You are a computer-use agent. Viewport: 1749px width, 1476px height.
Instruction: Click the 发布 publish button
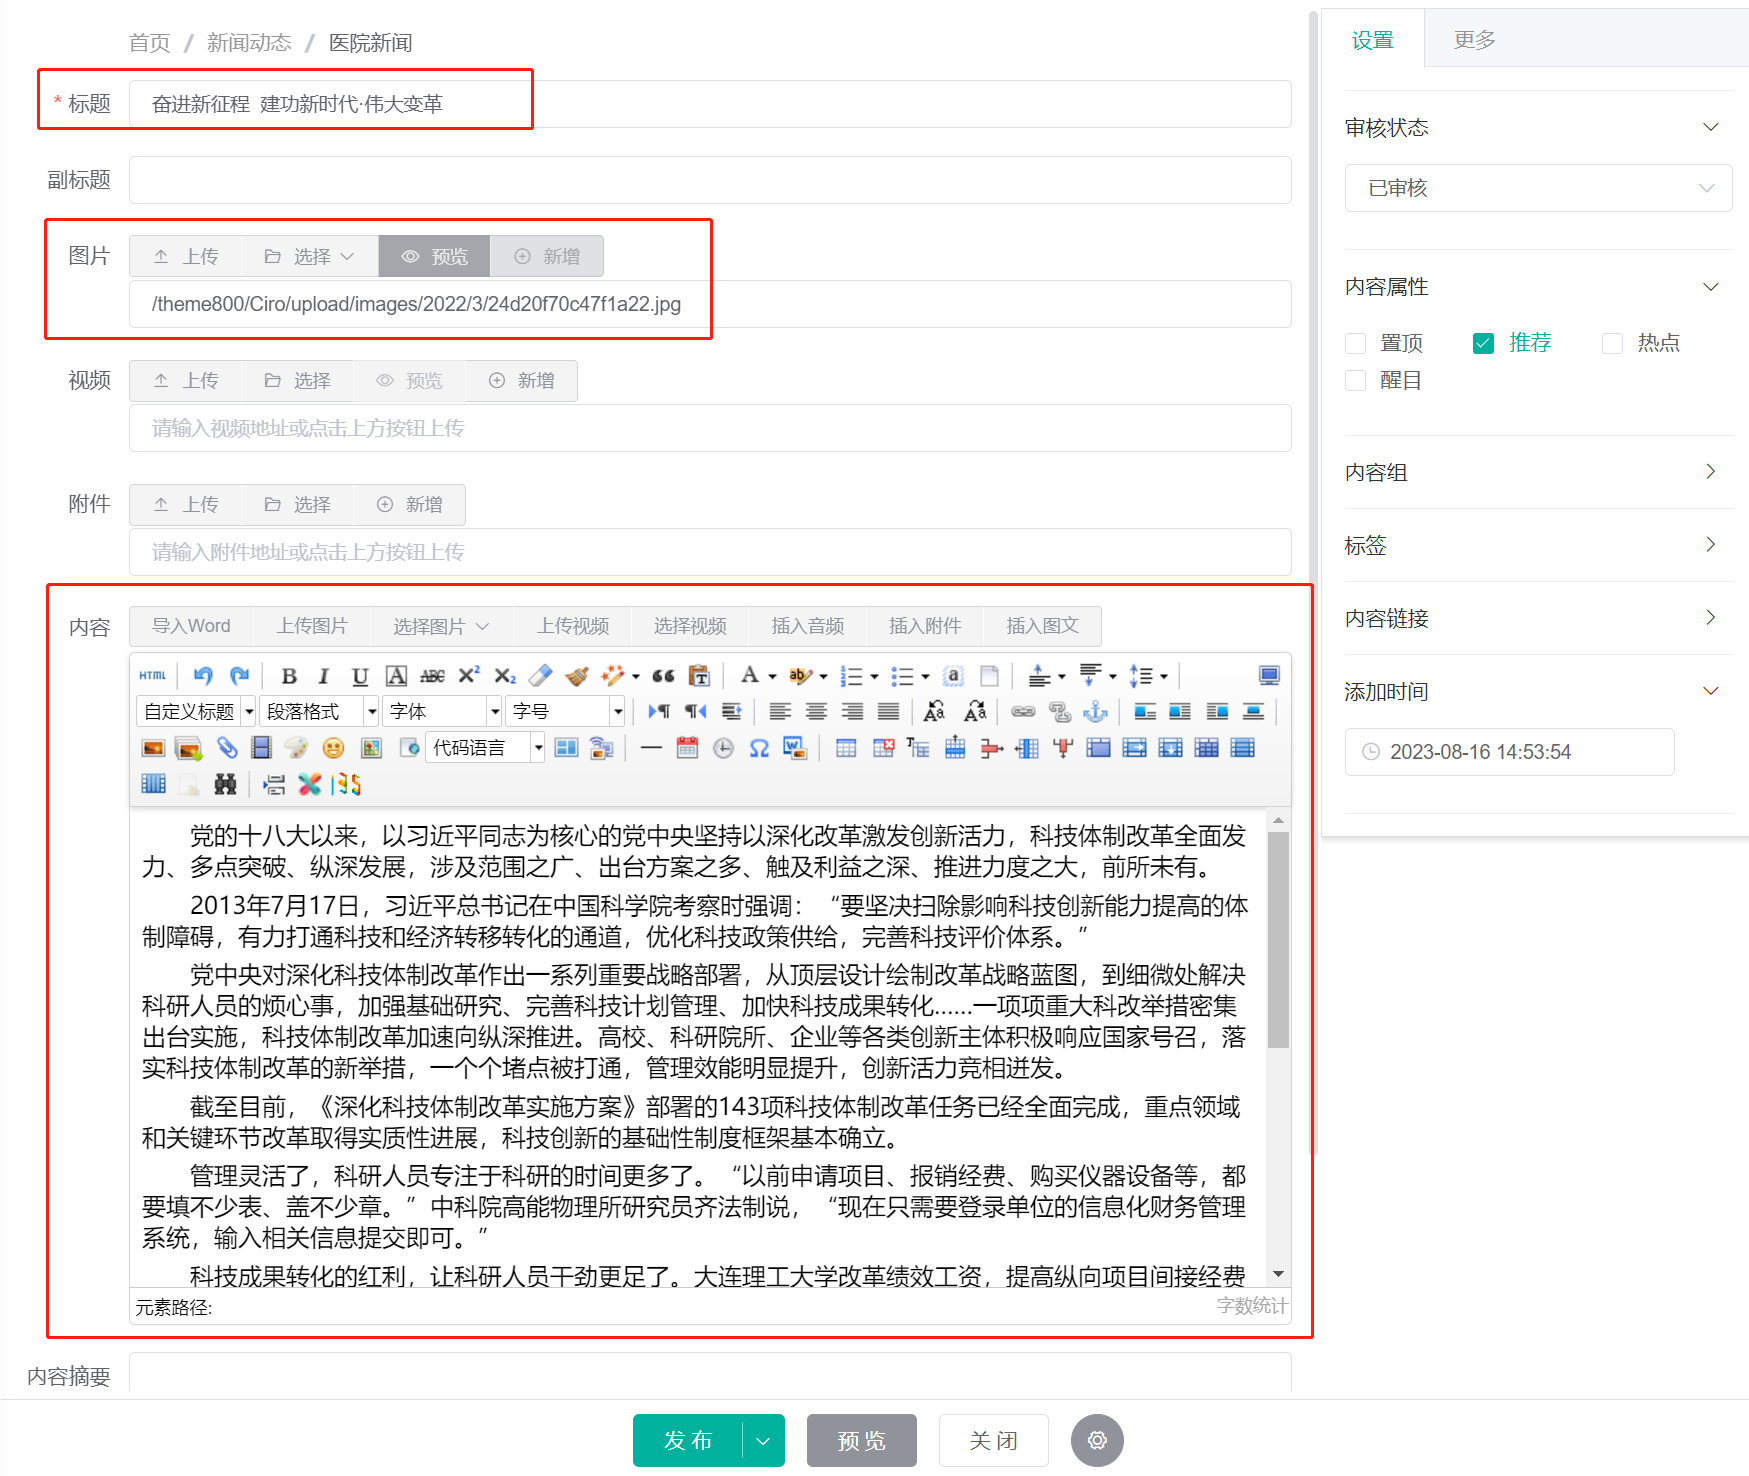point(686,1440)
